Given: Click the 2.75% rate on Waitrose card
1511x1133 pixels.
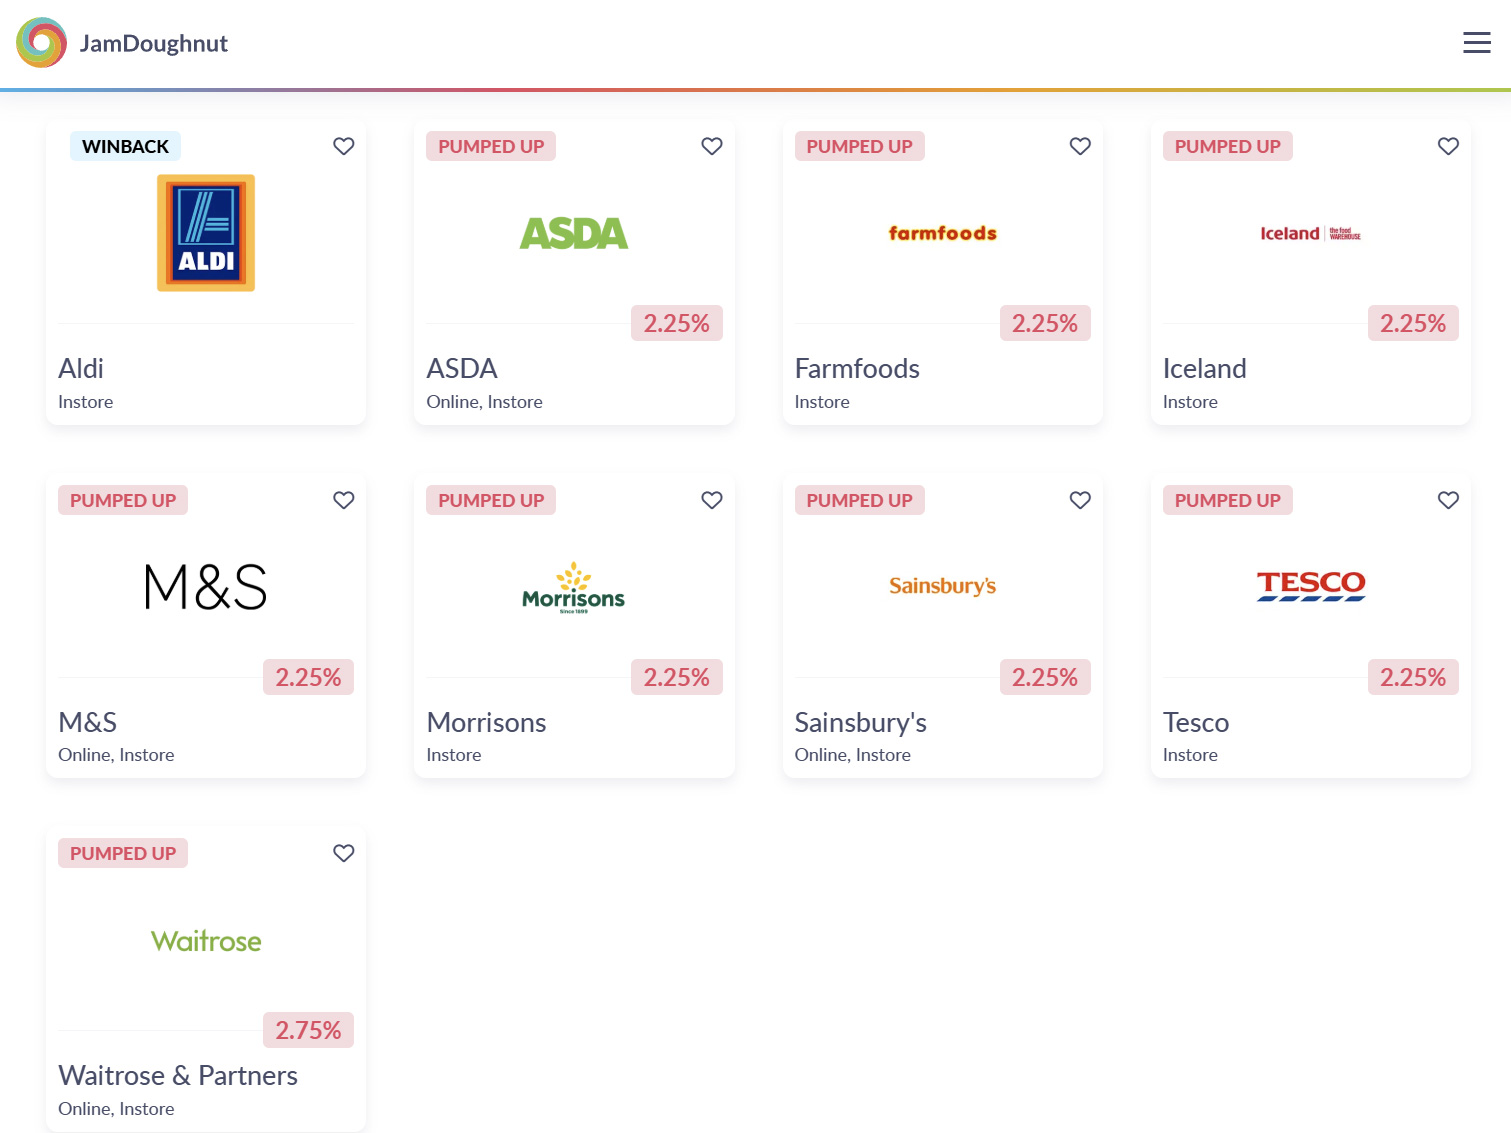Looking at the screenshot, I should point(308,1029).
